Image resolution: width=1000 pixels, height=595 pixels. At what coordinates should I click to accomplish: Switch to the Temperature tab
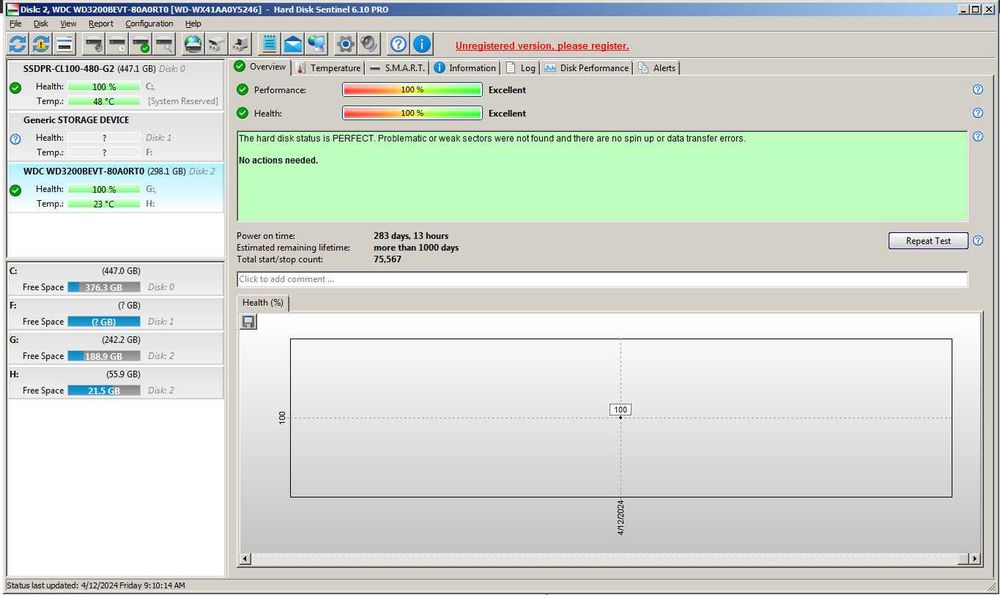(x=328, y=68)
